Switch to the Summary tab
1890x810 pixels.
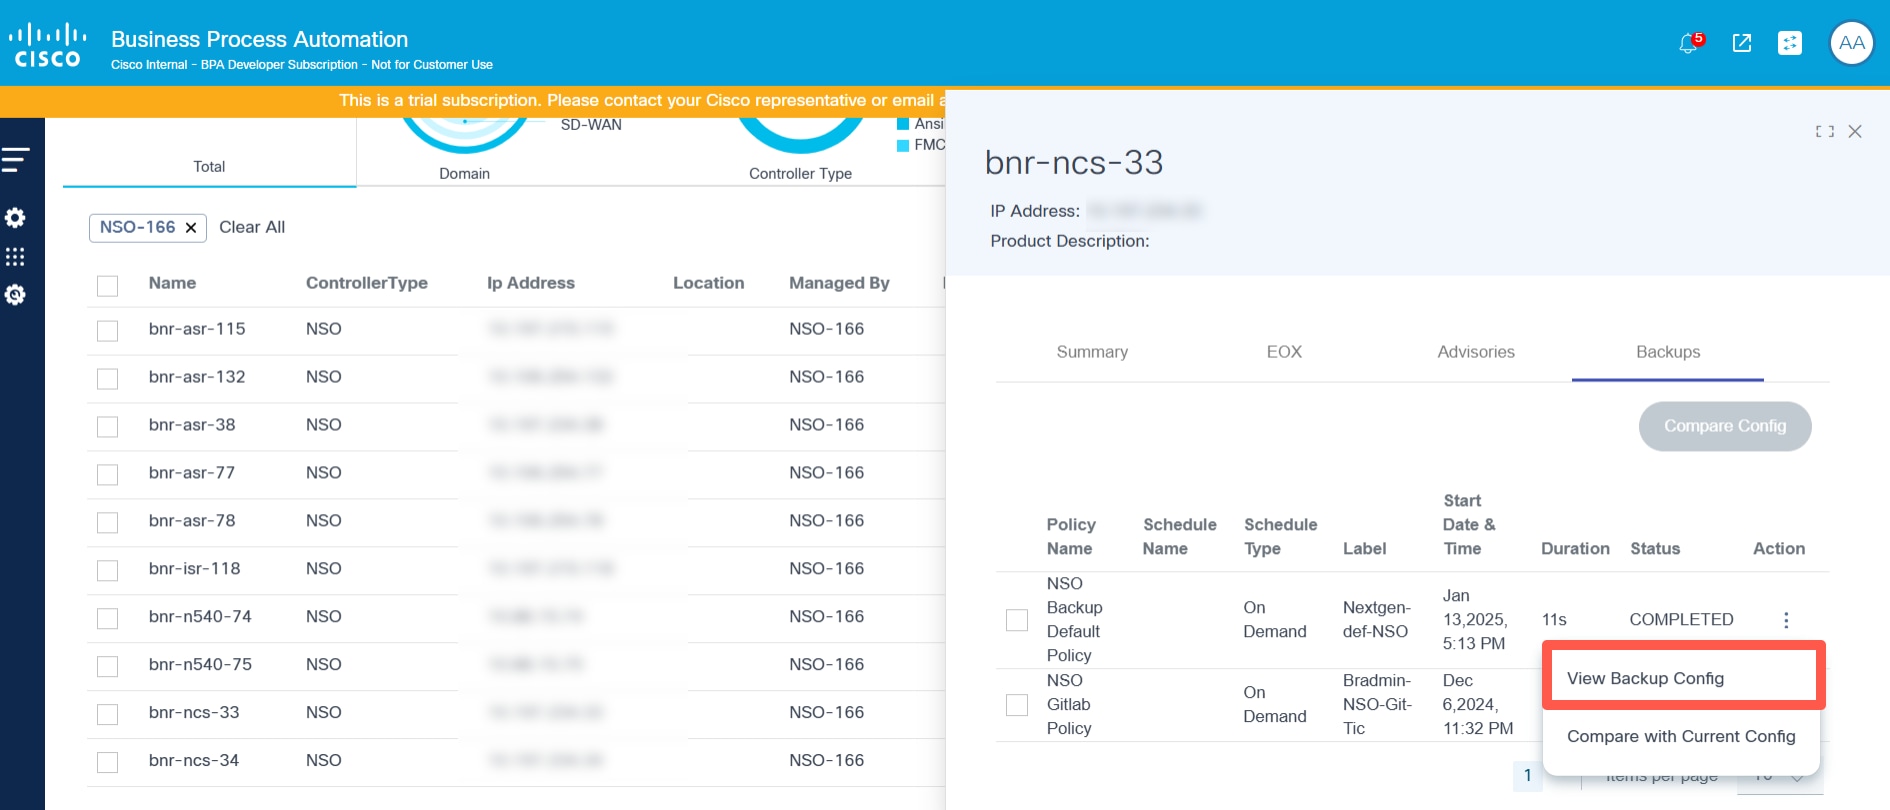(1092, 352)
